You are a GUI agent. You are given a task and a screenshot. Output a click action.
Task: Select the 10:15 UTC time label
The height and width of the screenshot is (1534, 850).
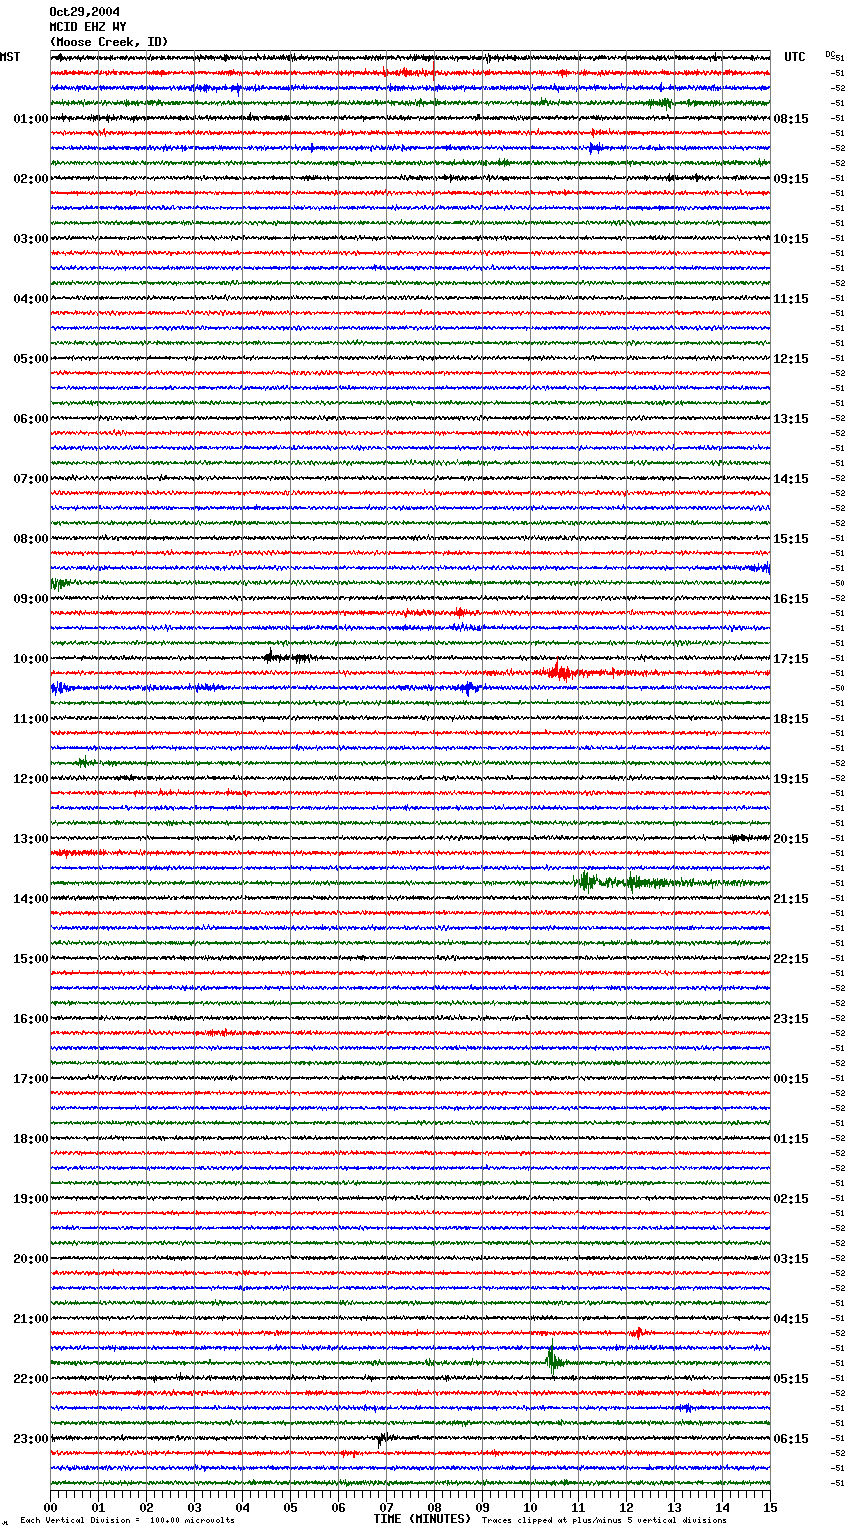(x=791, y=239)
